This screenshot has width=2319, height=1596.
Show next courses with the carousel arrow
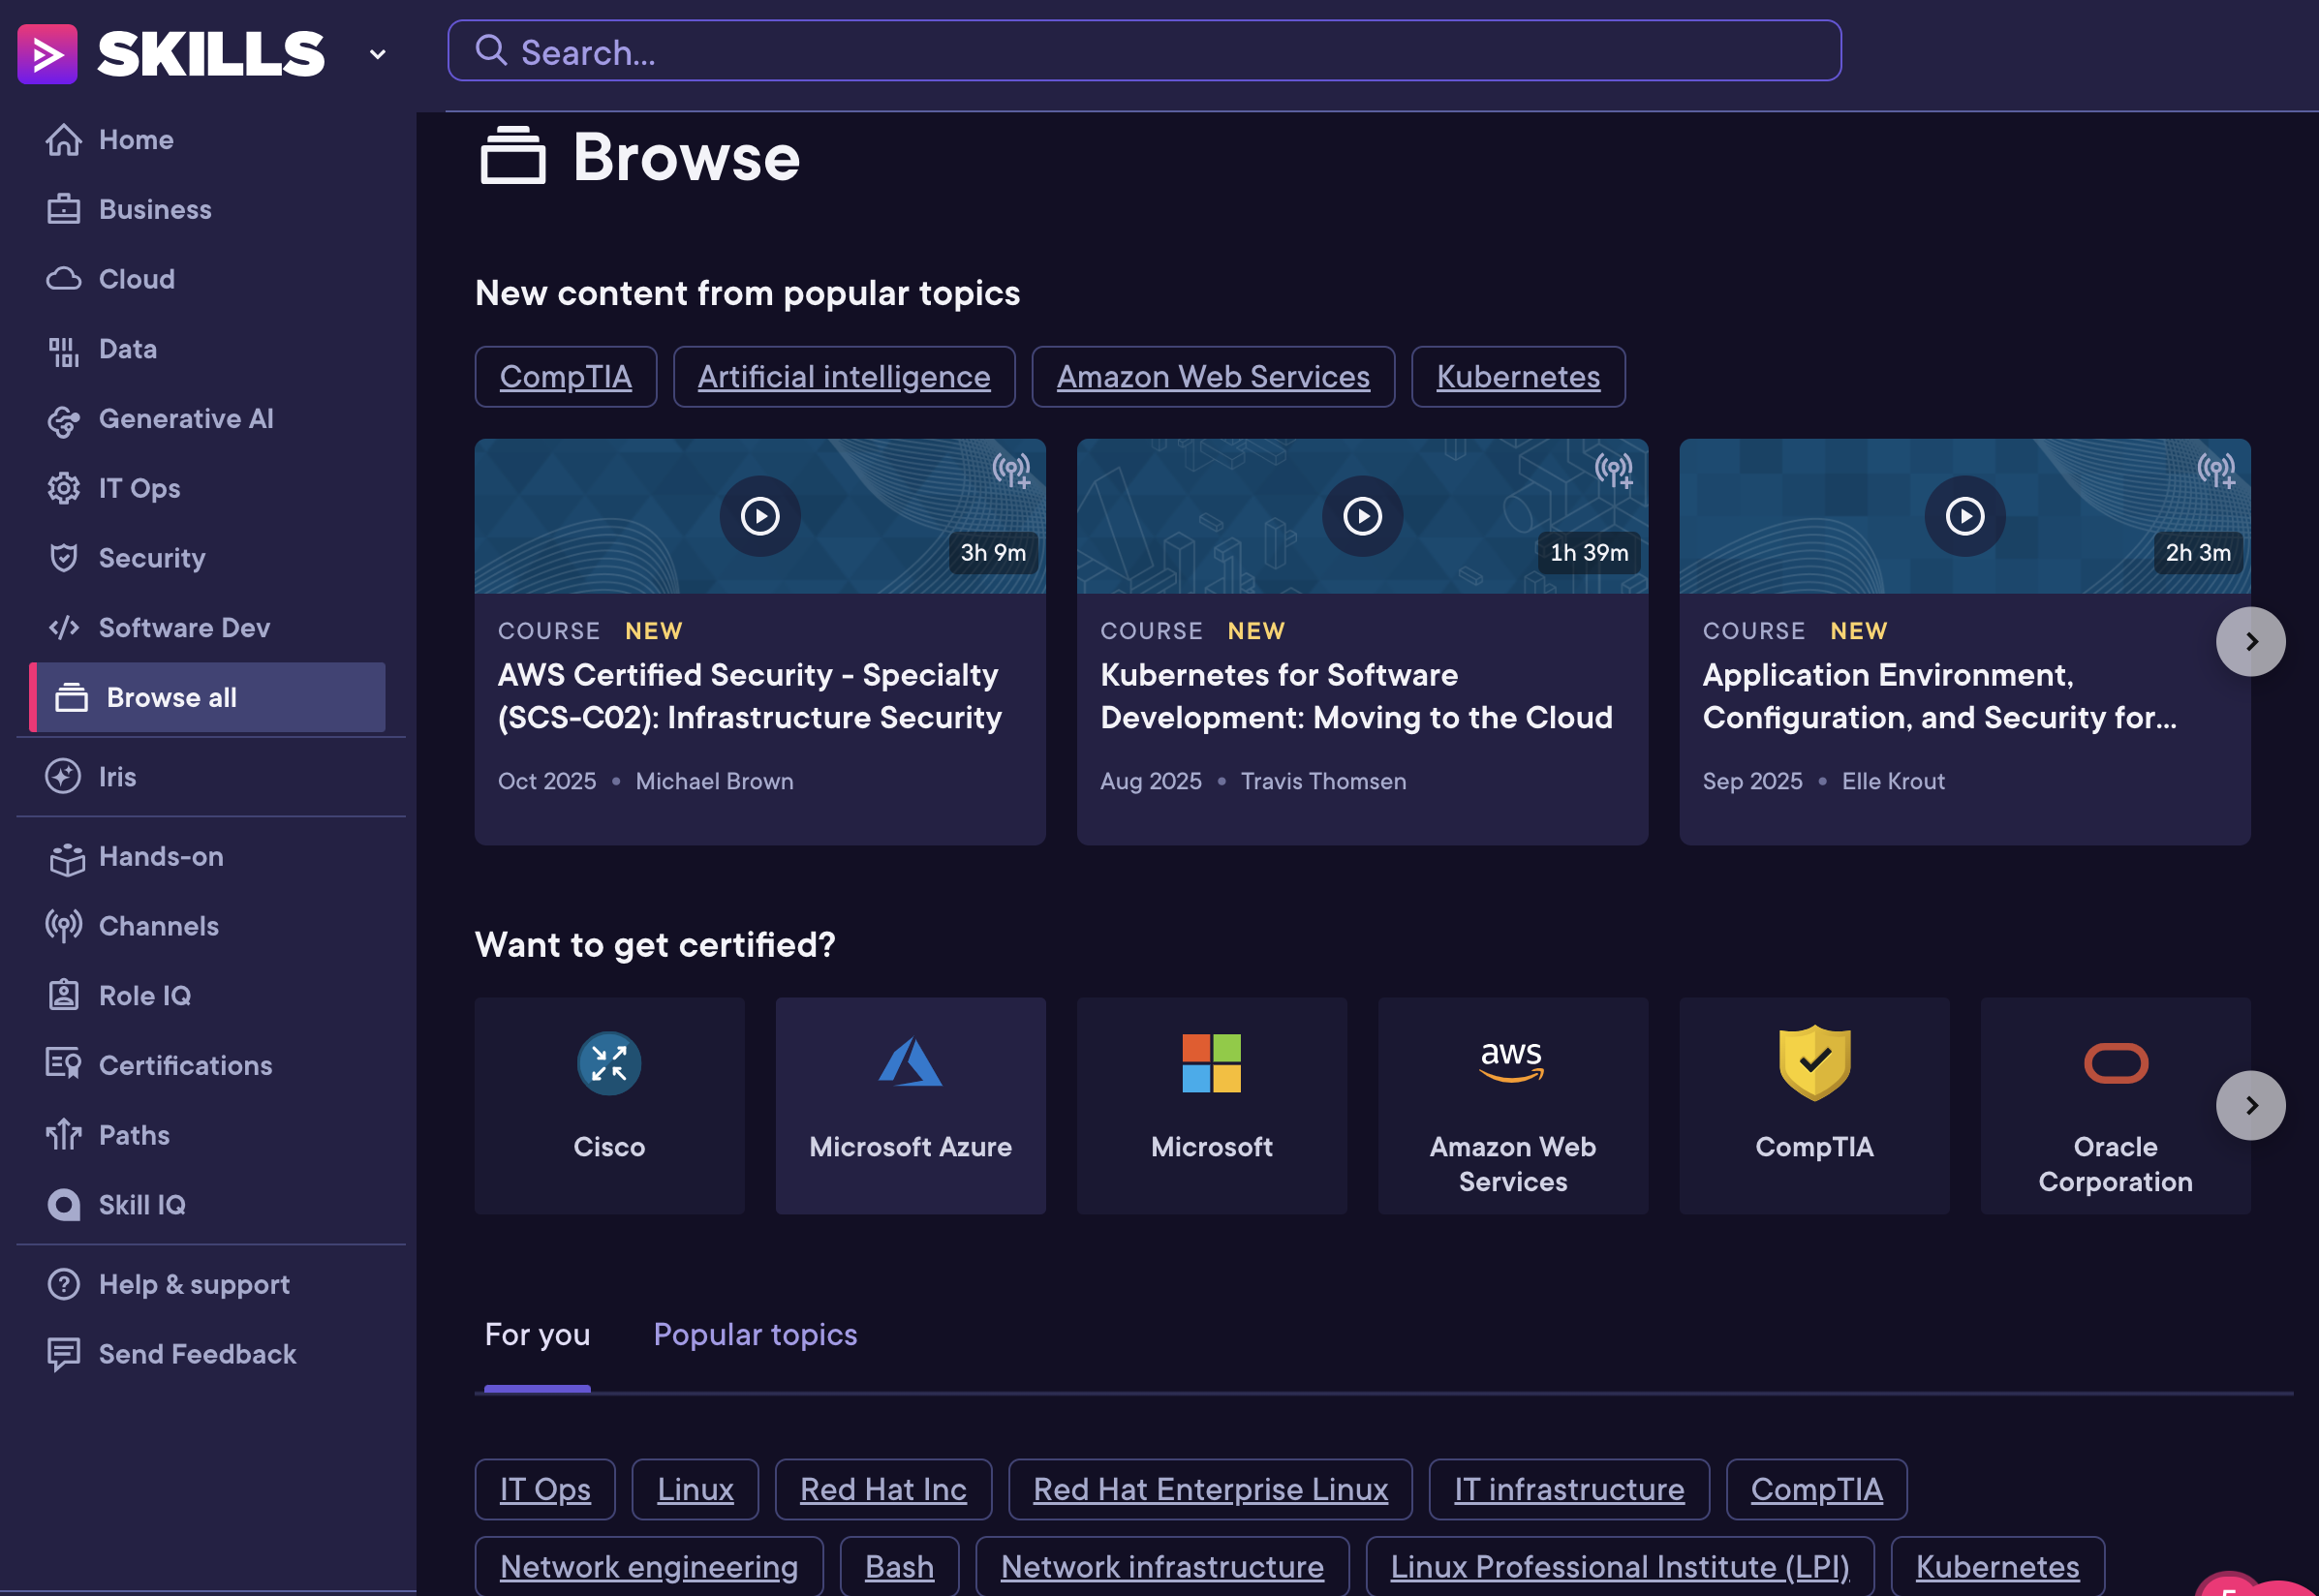coord(2250,642)
